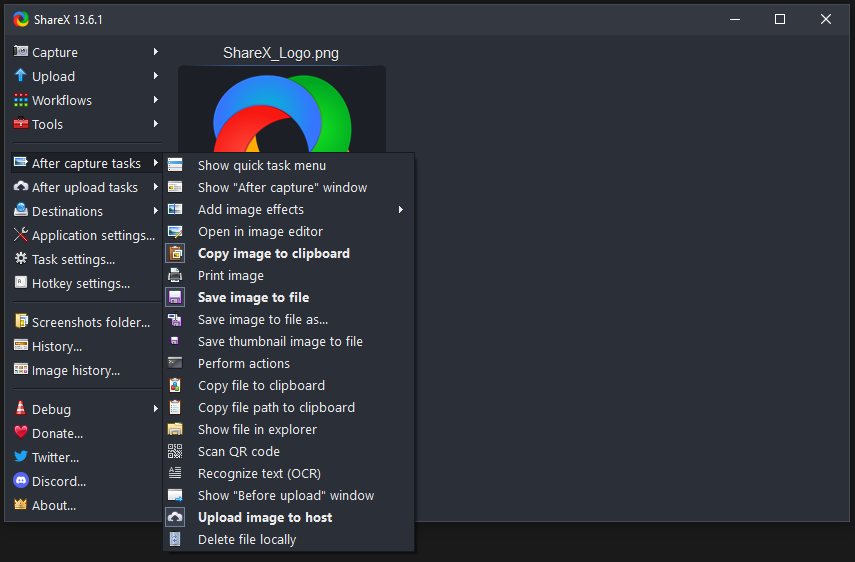Toggle Copy image to clipboard task
Viewport: 855px width, 562px height.
272,253
